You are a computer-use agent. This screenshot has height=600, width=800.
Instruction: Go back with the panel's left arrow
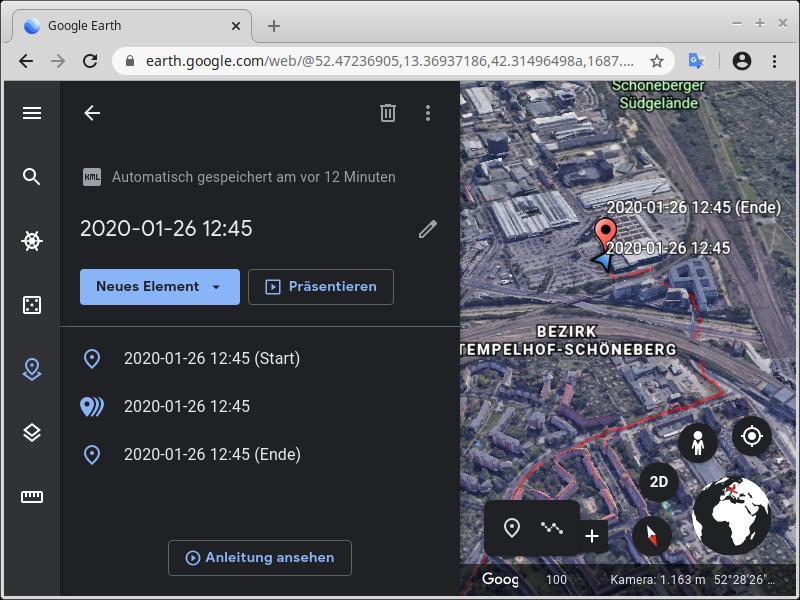(x=92, y=113)
